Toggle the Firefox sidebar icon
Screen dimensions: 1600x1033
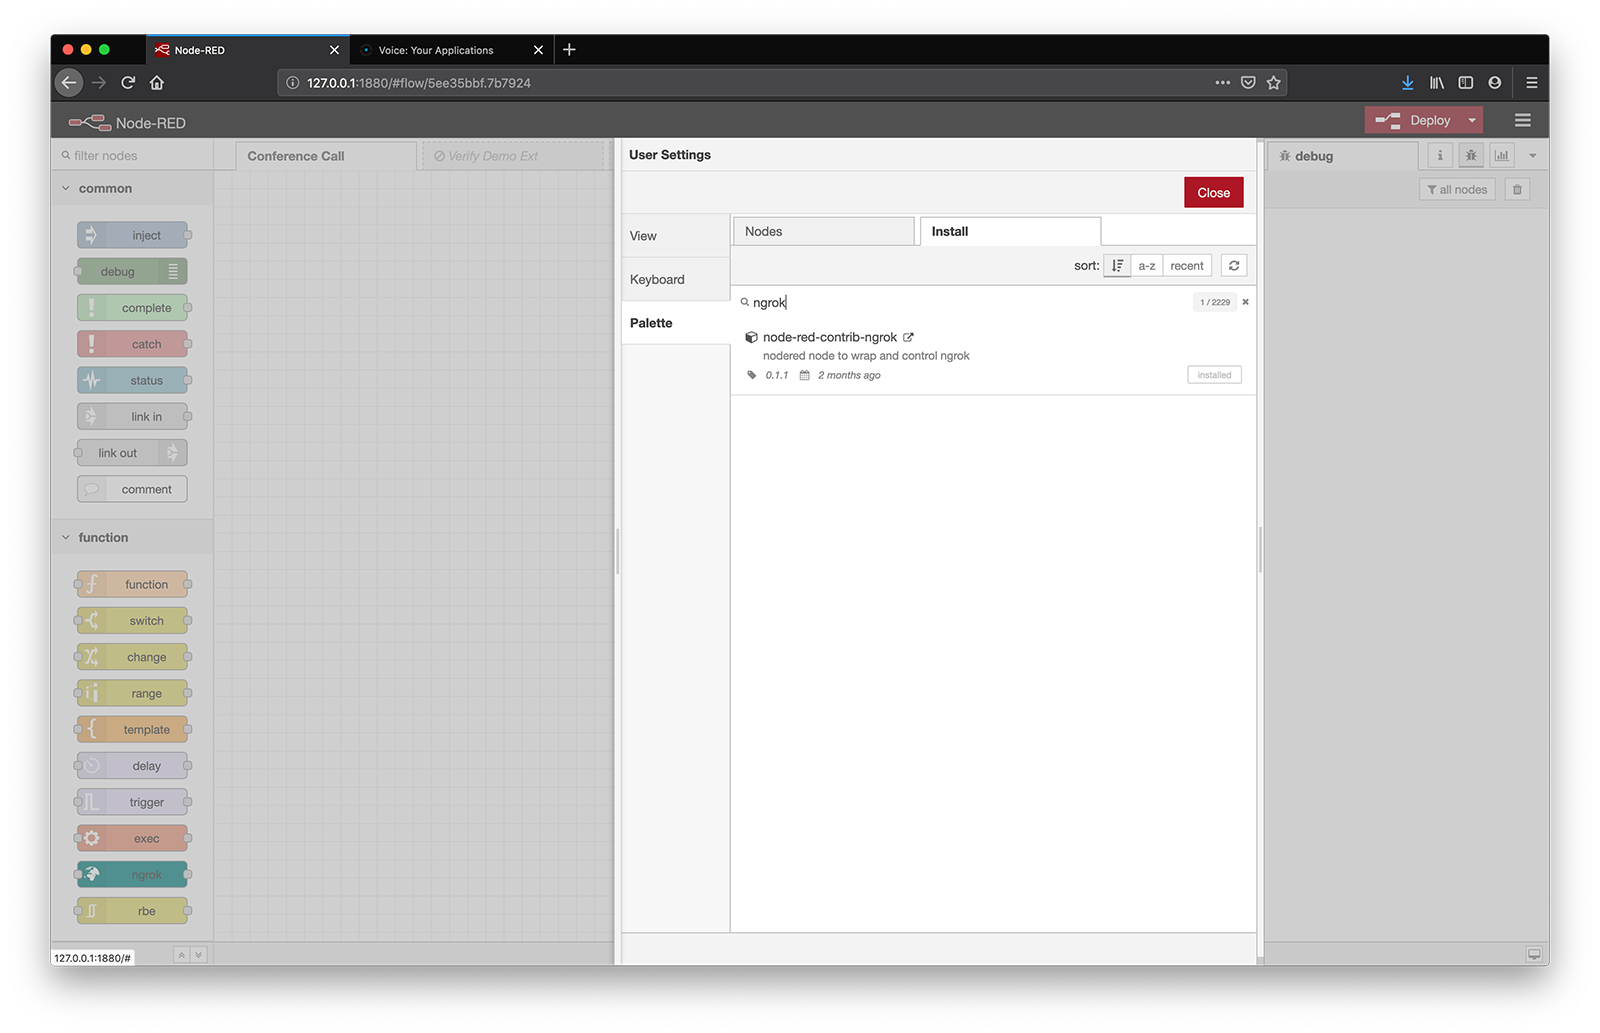(x=1466, y=83)
